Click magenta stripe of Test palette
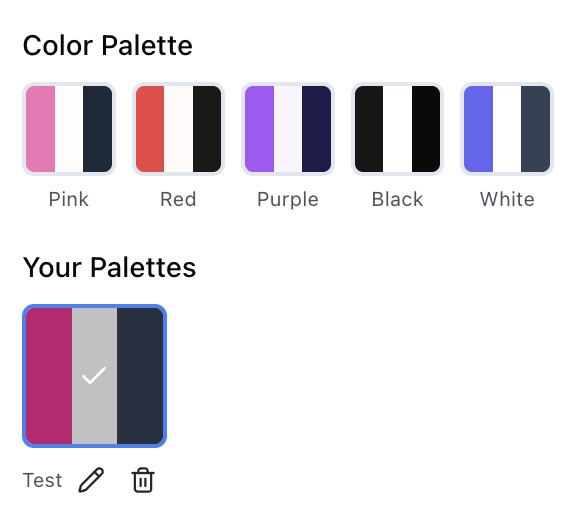 tap(49, 376)
